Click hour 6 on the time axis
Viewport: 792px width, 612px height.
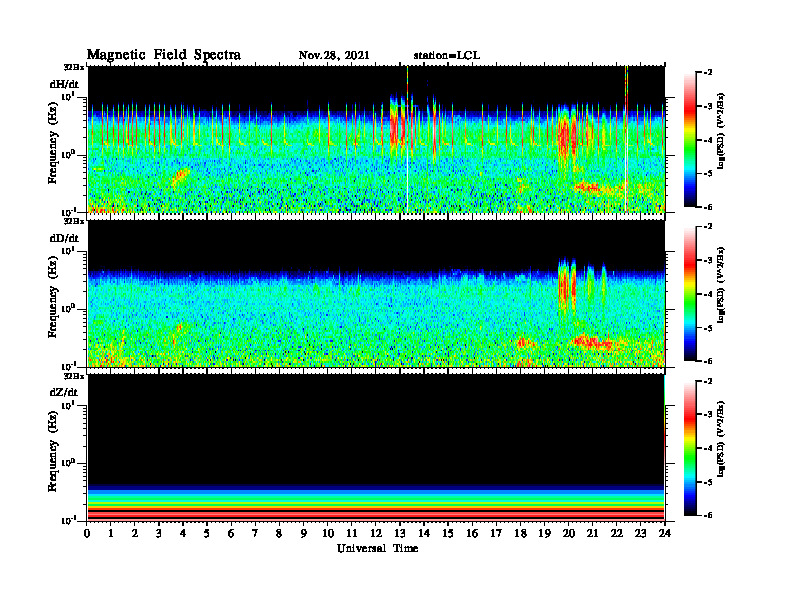tap(231, 534)
